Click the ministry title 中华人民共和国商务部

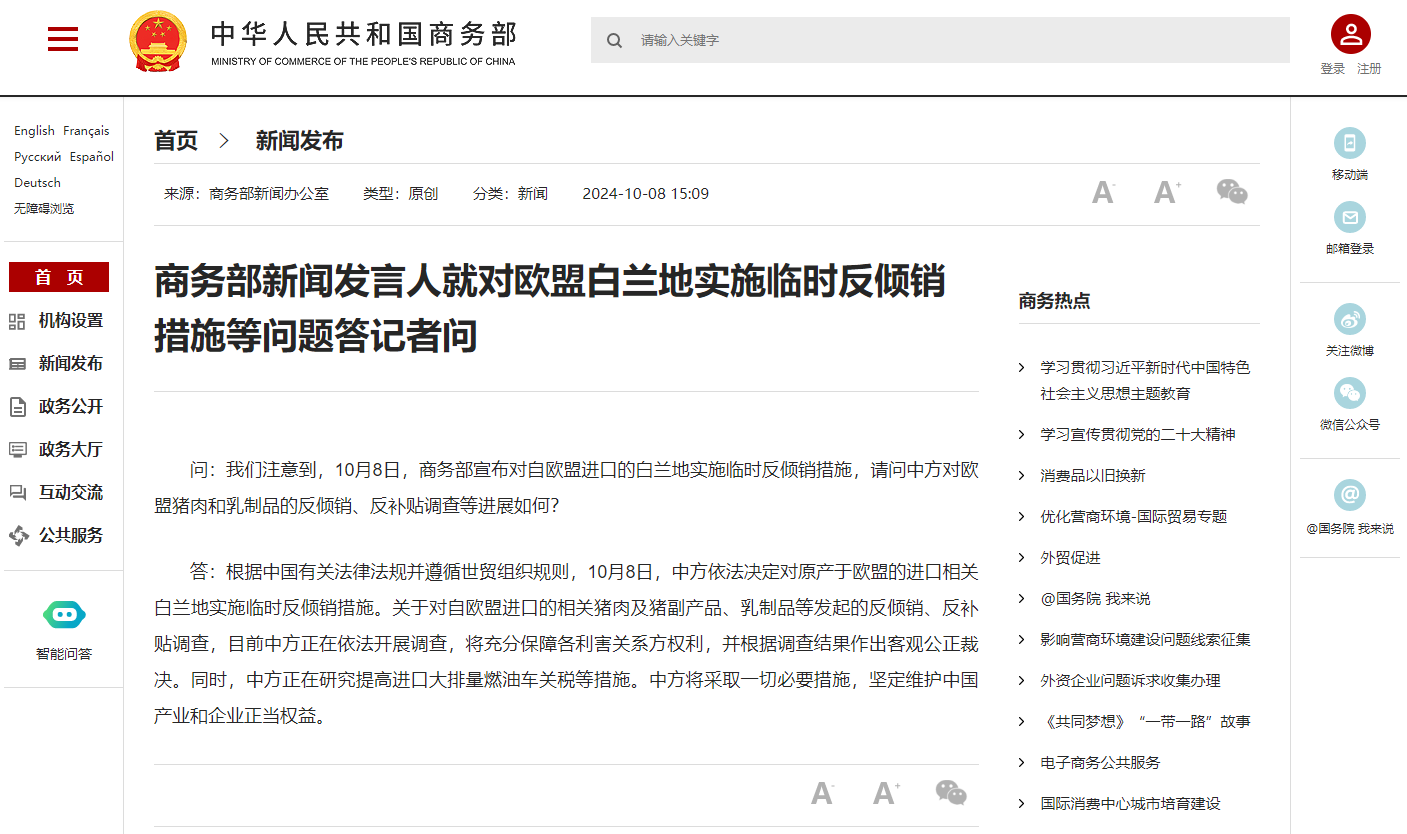tap(364, 34)
